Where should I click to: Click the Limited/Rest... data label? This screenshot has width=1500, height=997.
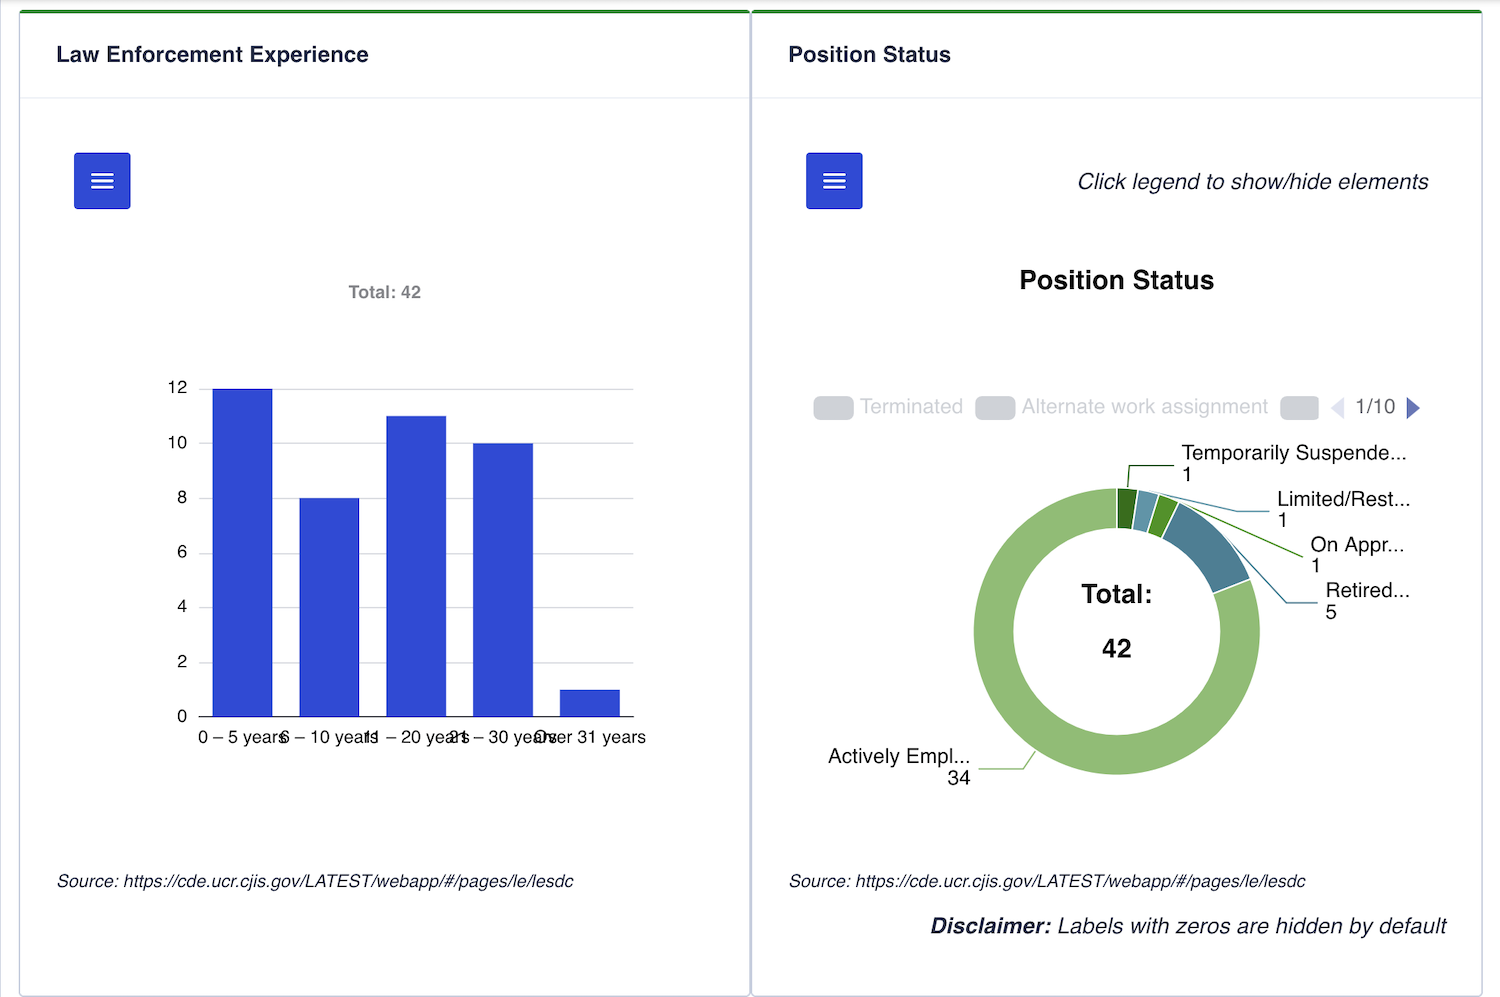(1343, 509)
